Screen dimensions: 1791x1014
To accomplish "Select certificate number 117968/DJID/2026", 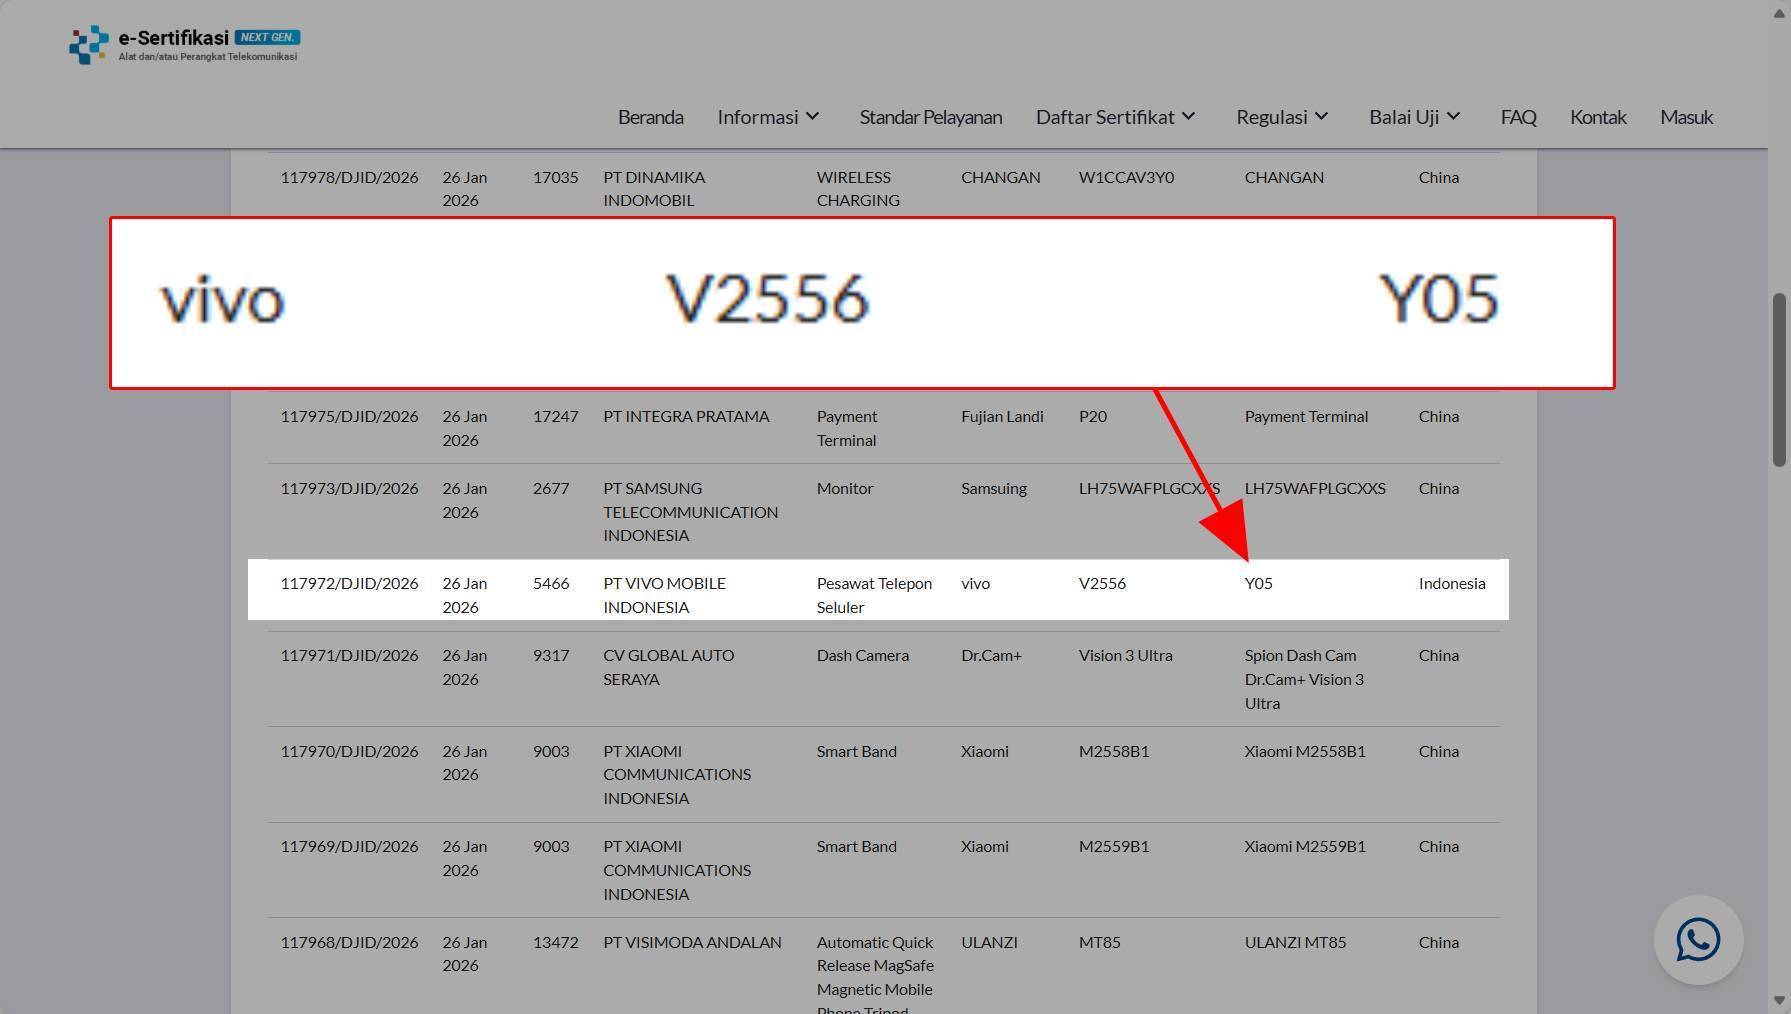I will click(349, 942).
